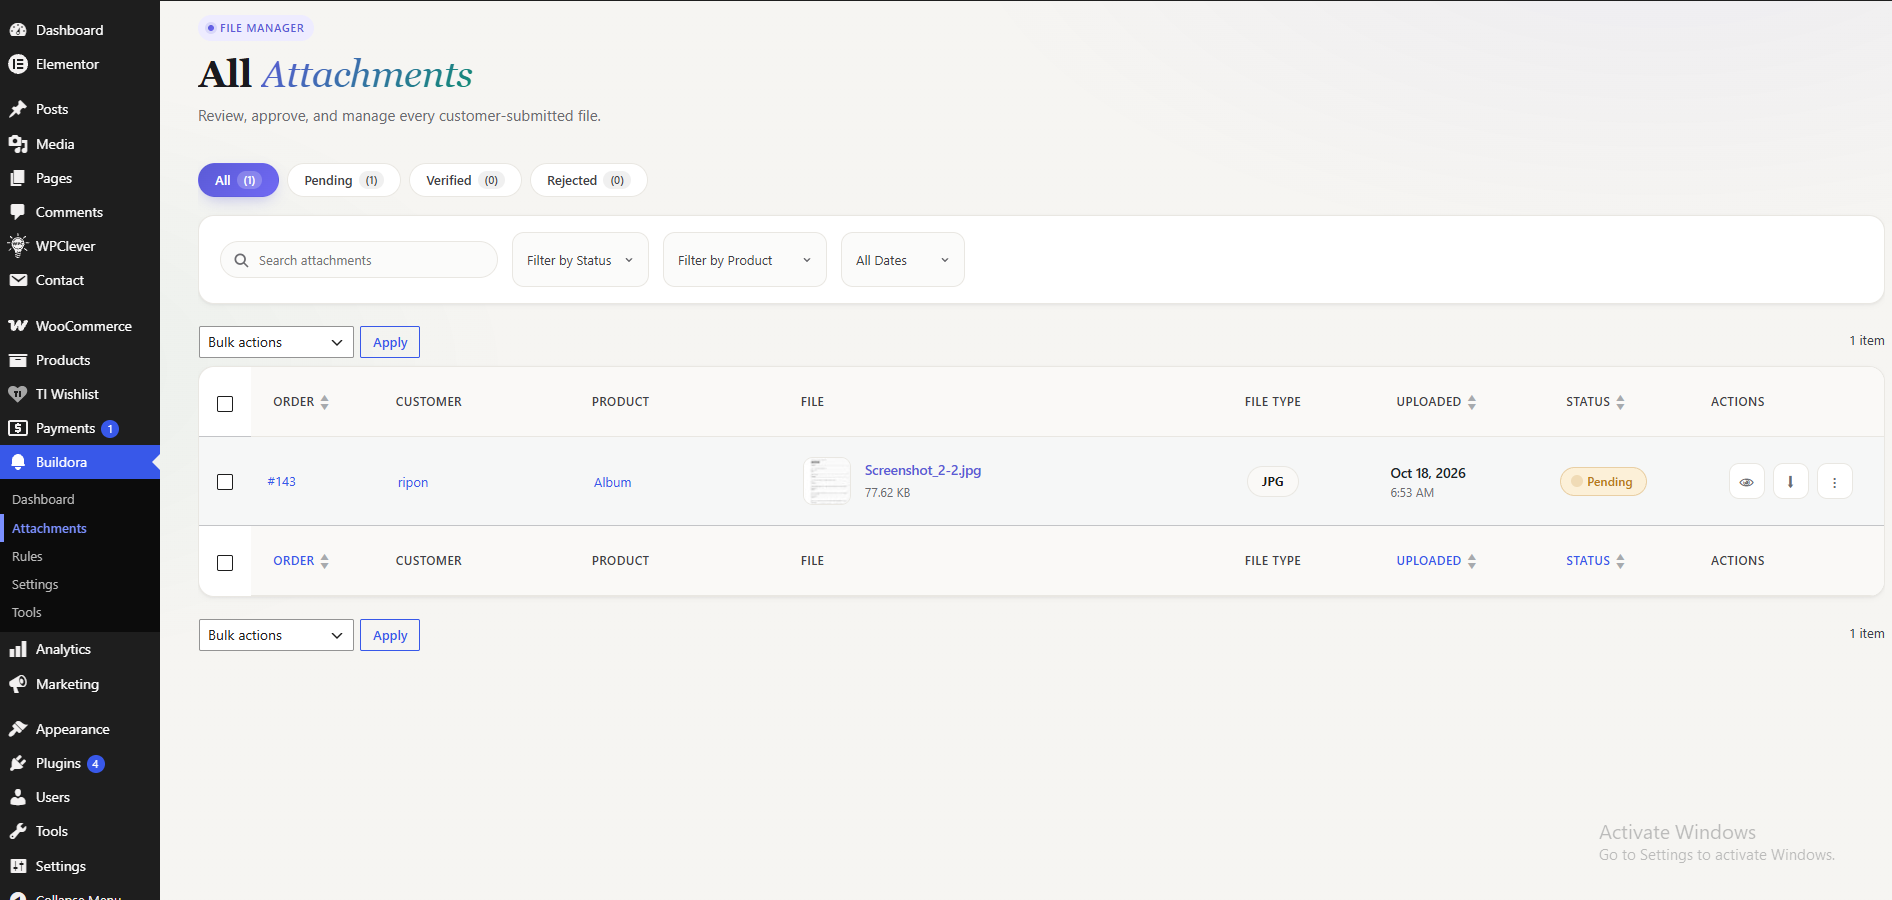This screenshot has width=1892, height=900.
Task: Open Payments dollar icon in sidebar
Action: tap(18, 428)
